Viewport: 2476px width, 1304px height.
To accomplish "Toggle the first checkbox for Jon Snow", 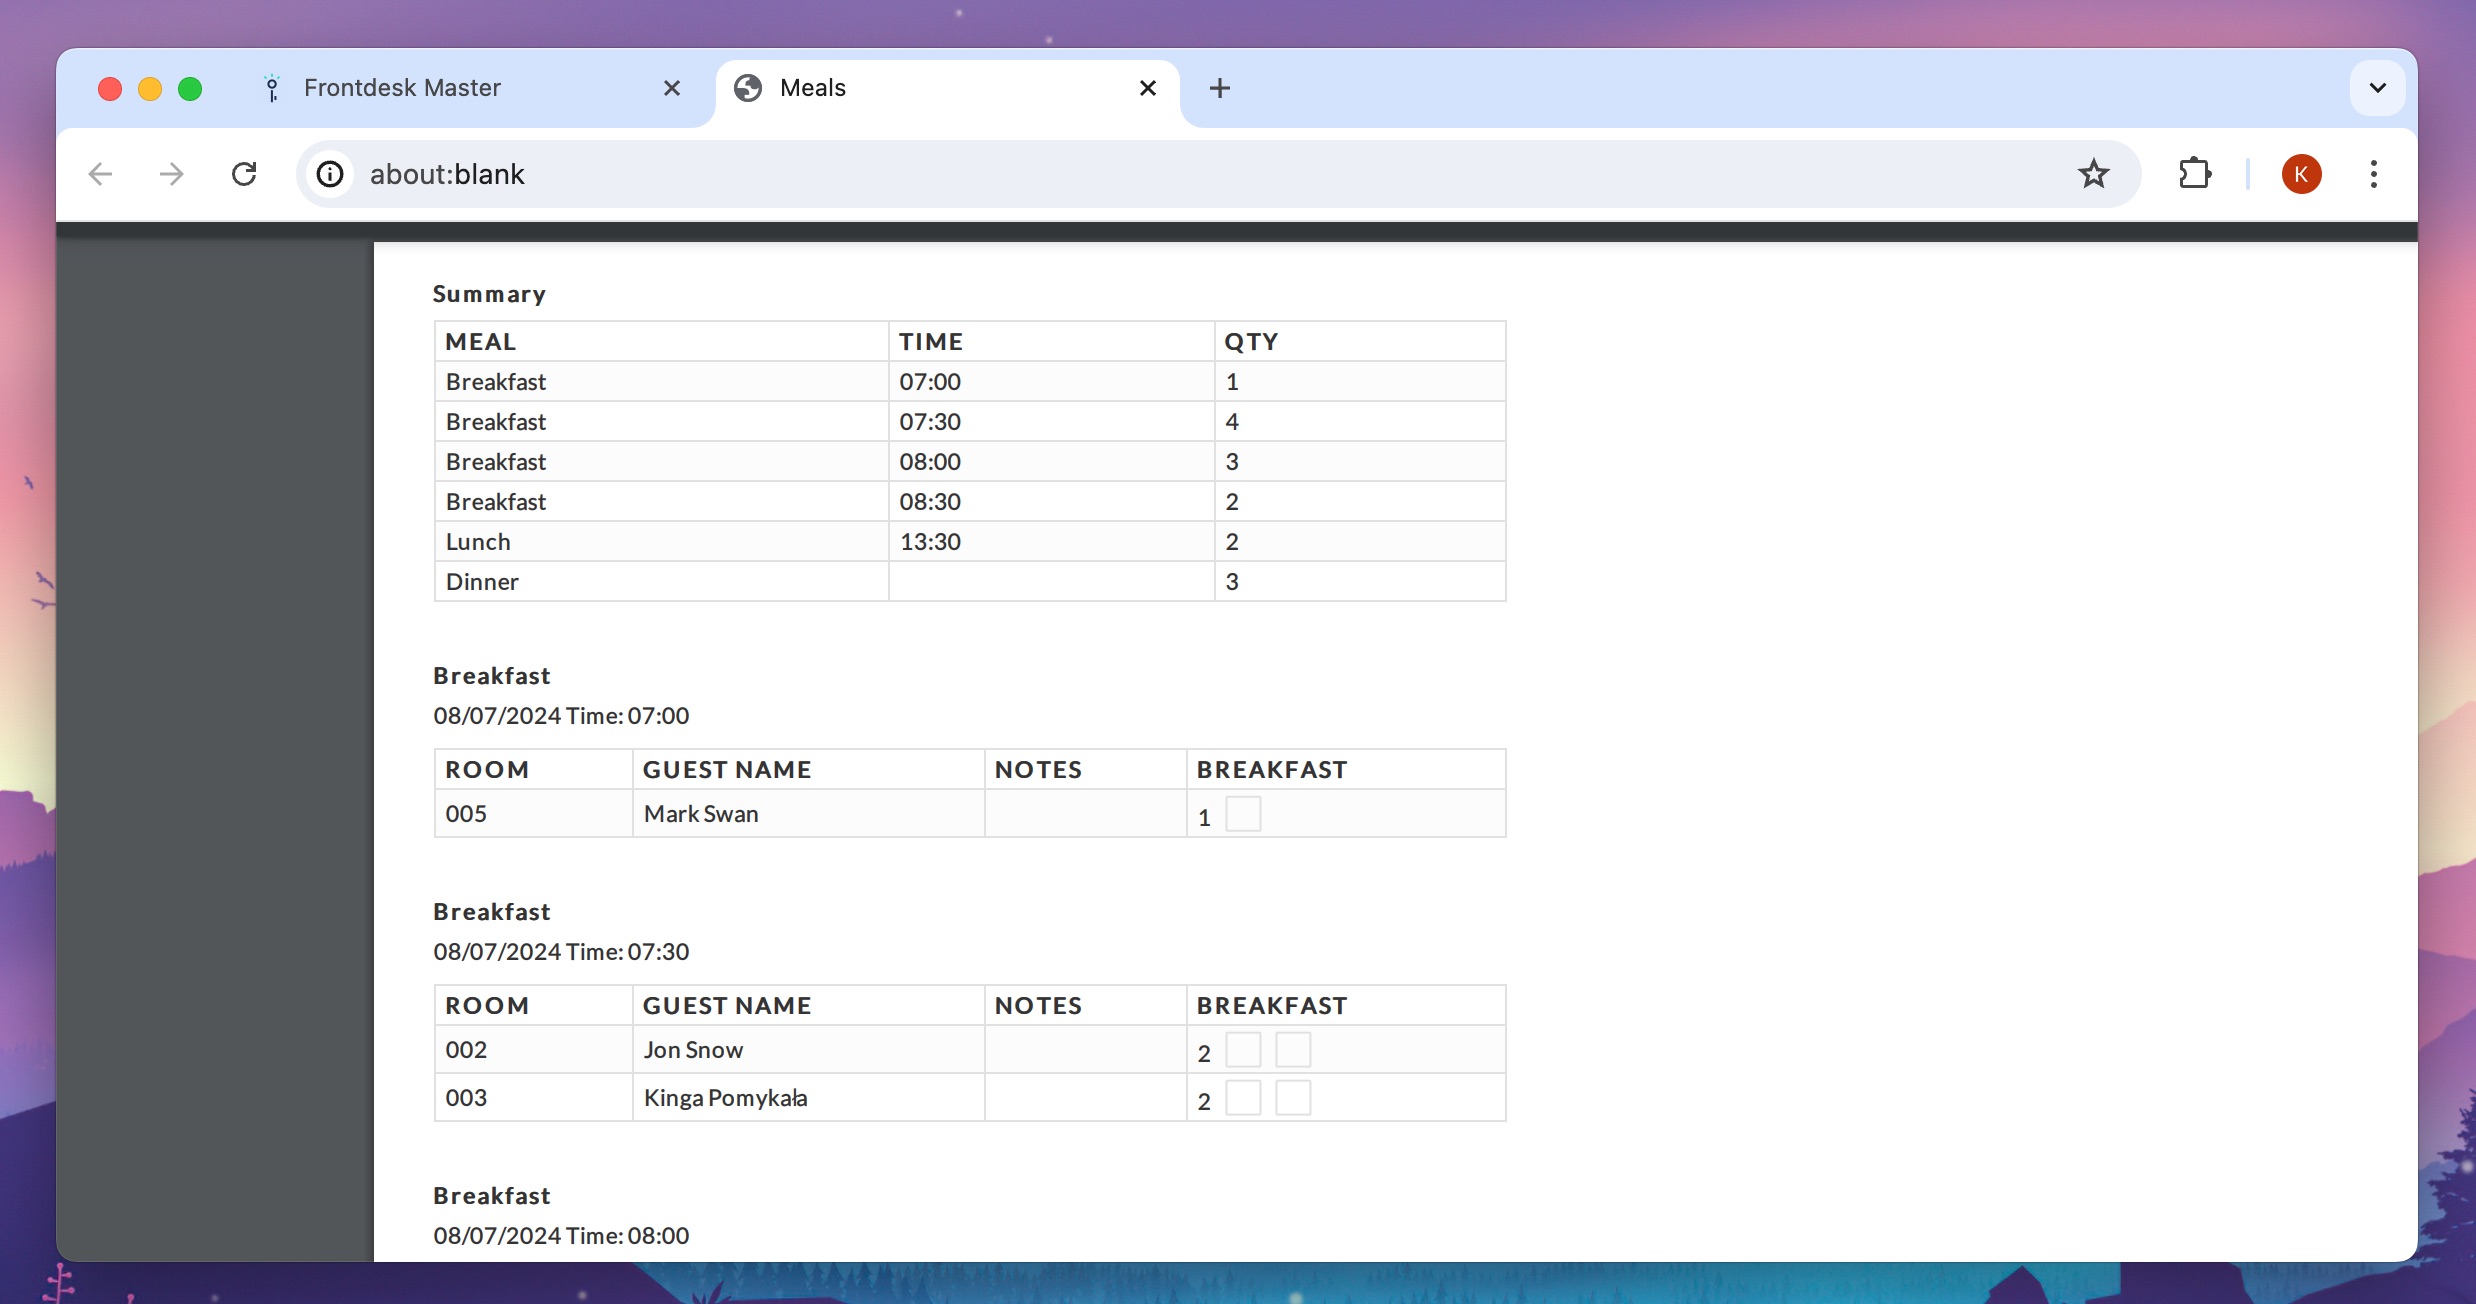I will pos(1243,1048).
